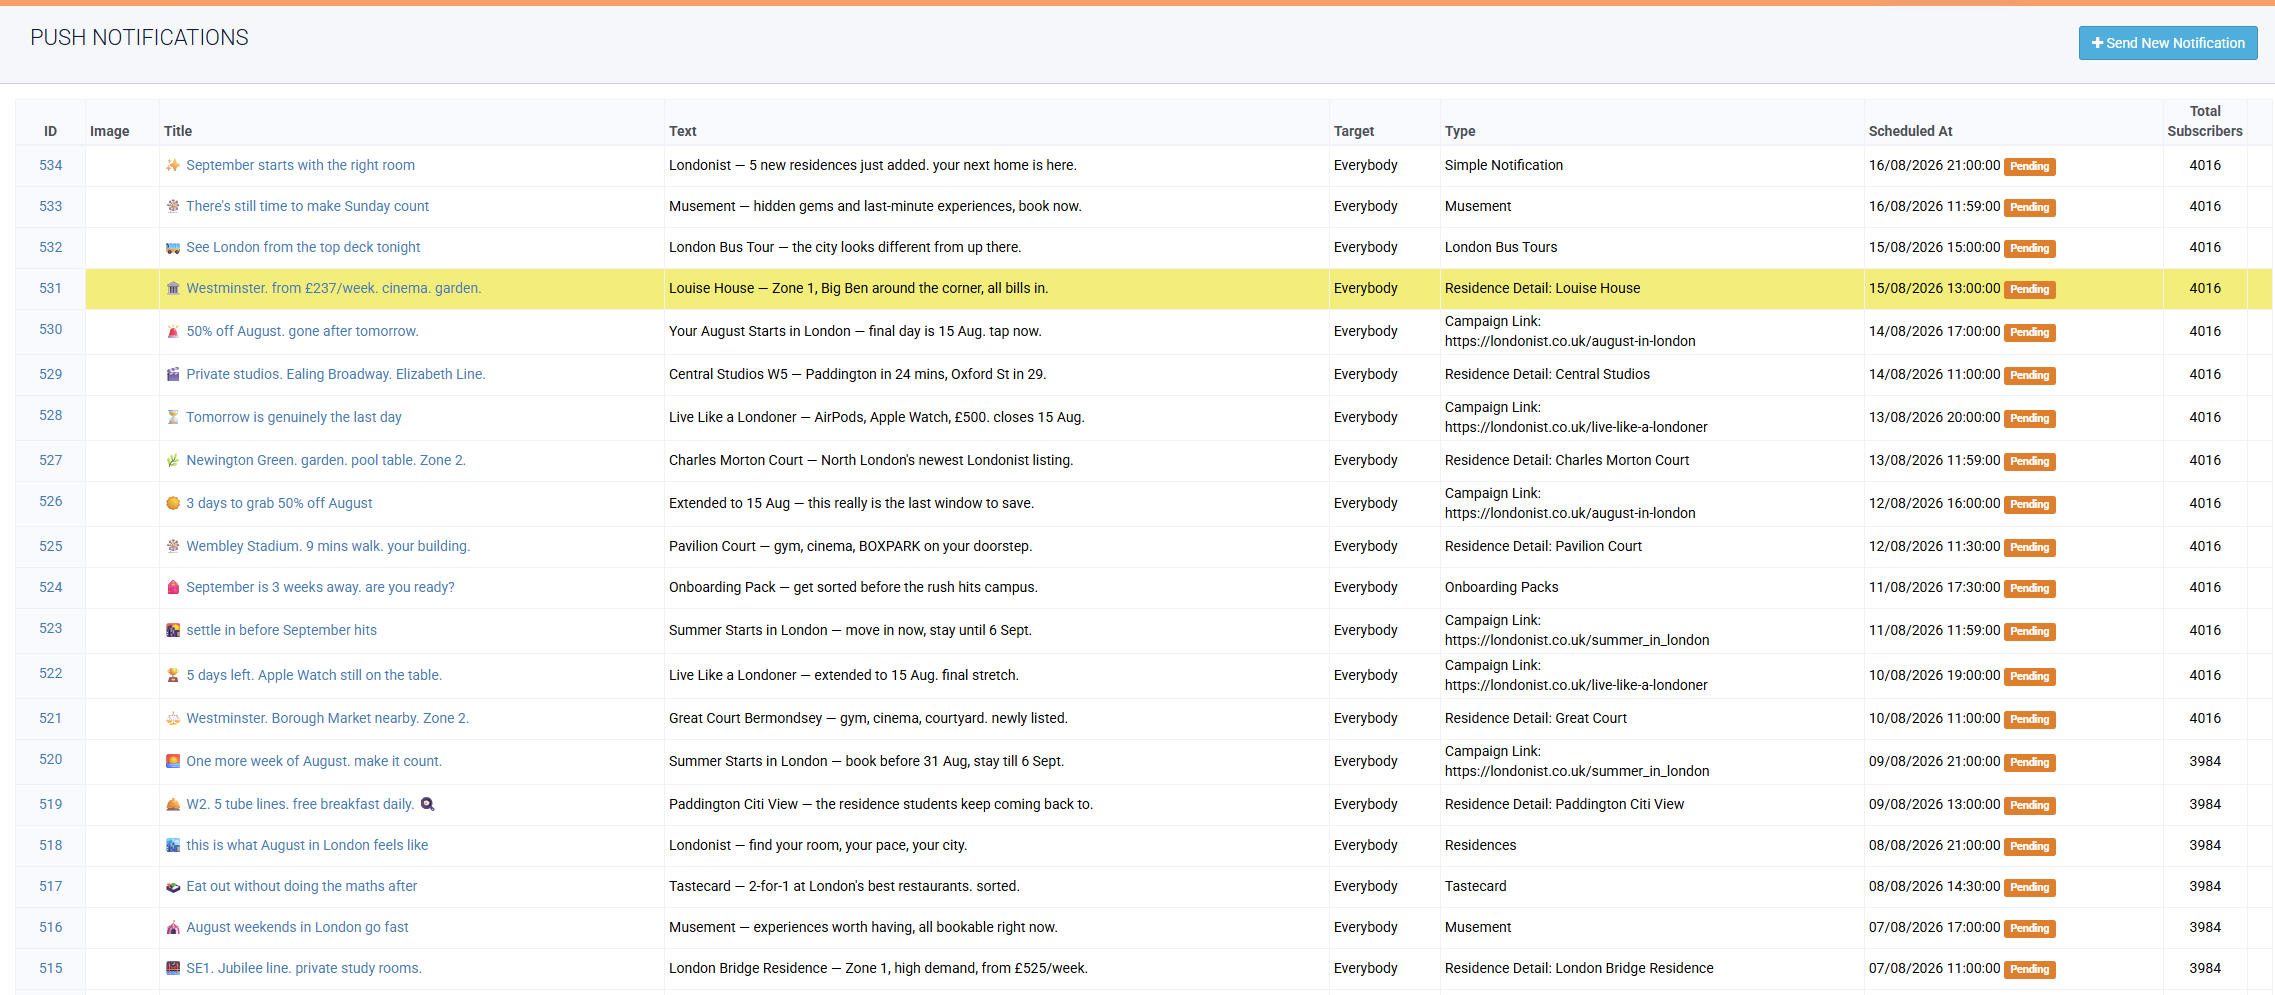Viewport: 2275px width, 995px height.
Task: Click notification ID 531
Action: tap(51, 289)
